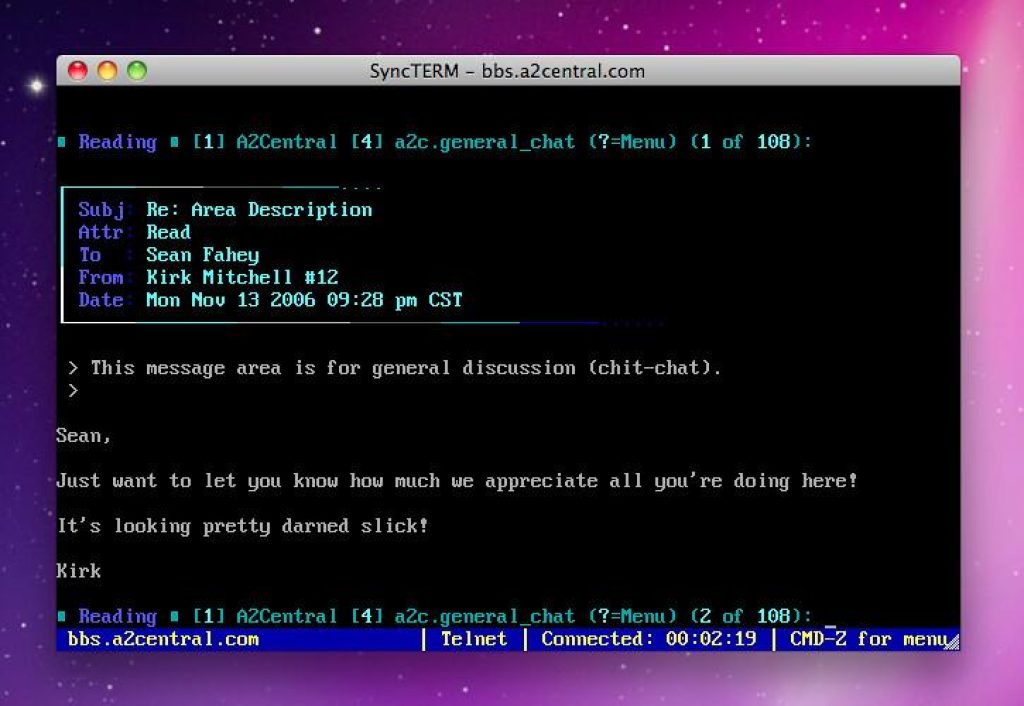
Task: Click the Telnet indicator in the status bar
Action: (473, 639)
